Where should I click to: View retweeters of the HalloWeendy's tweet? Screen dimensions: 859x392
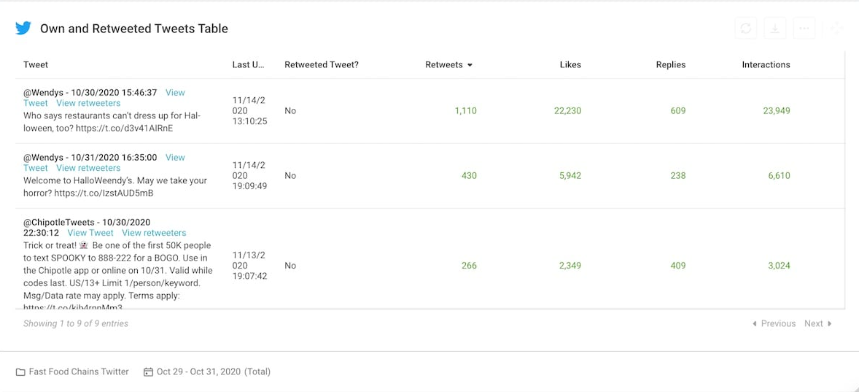pos(88,168)
